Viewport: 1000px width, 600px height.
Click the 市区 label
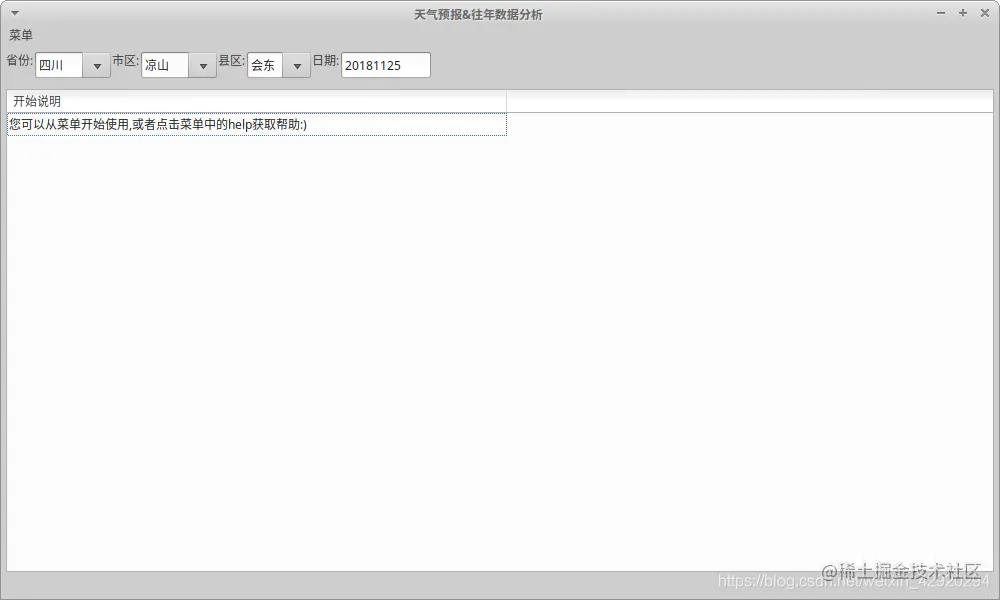point(125,59)
